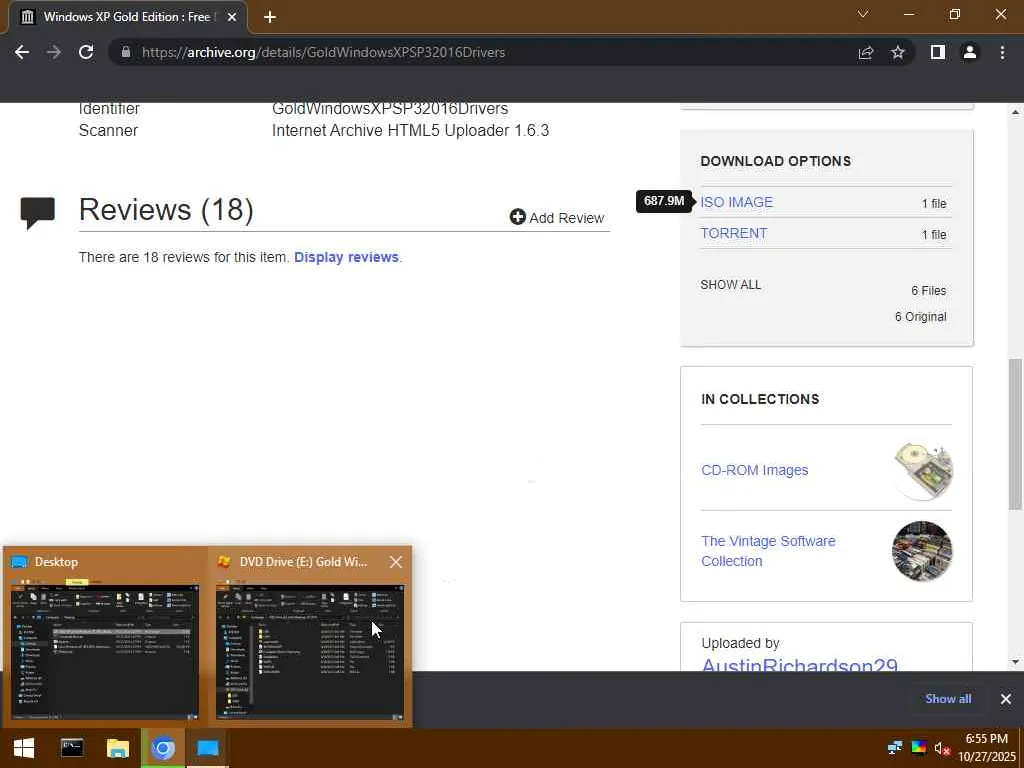The image size is (1024, 768).
Task: Close the DVD Drive (E:) preview window
Action: (396, 562)
